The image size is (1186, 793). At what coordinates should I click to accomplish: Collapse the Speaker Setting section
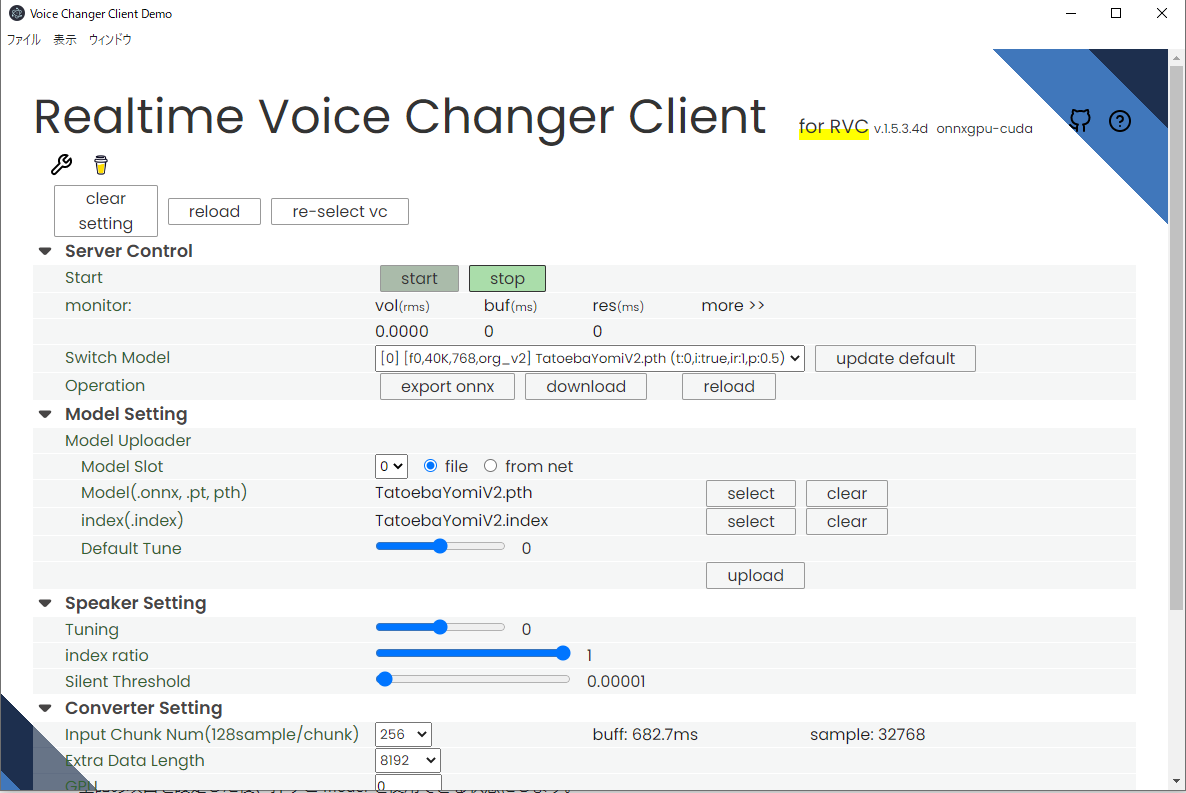(45, 603)
